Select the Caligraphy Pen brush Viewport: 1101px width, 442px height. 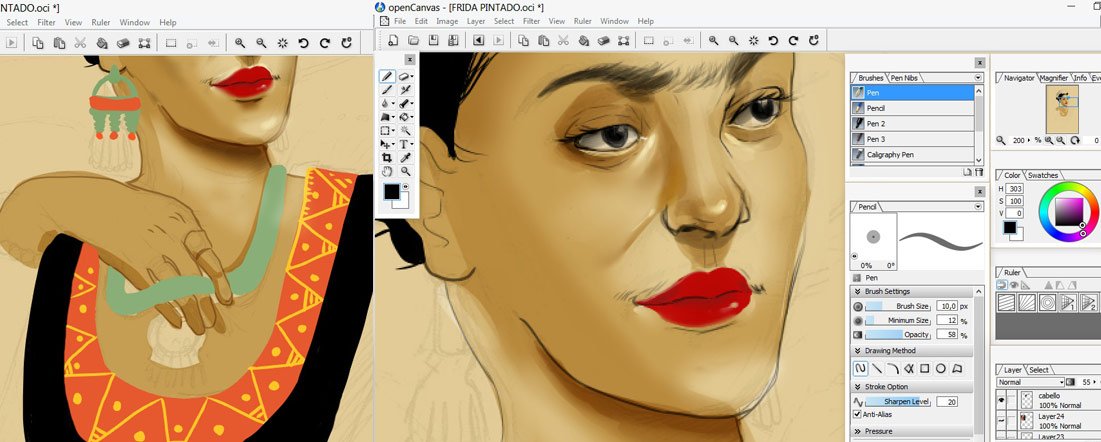pyautogui.click(x=913, y=155)
